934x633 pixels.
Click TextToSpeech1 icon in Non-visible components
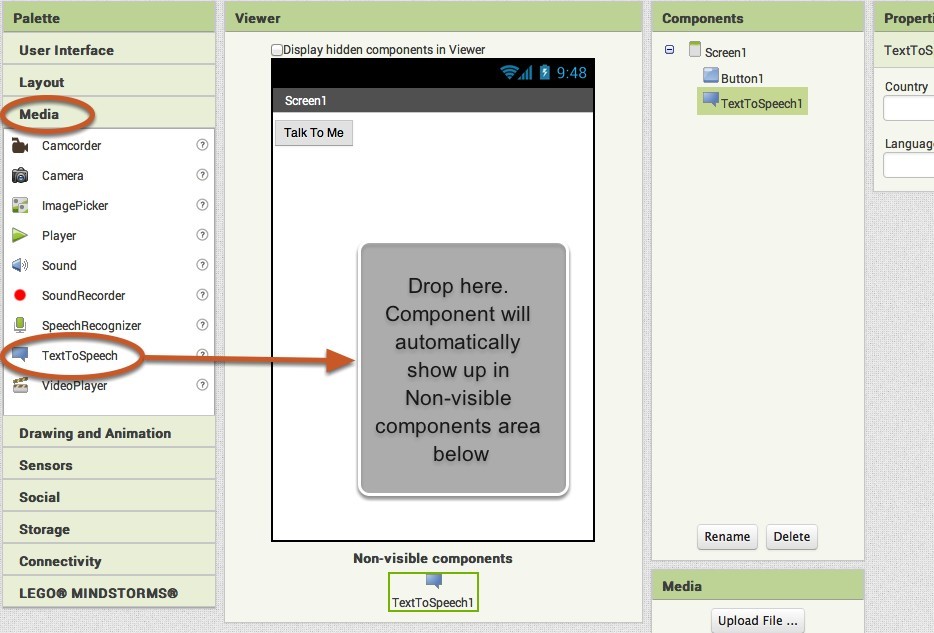[x=434, y=581]
